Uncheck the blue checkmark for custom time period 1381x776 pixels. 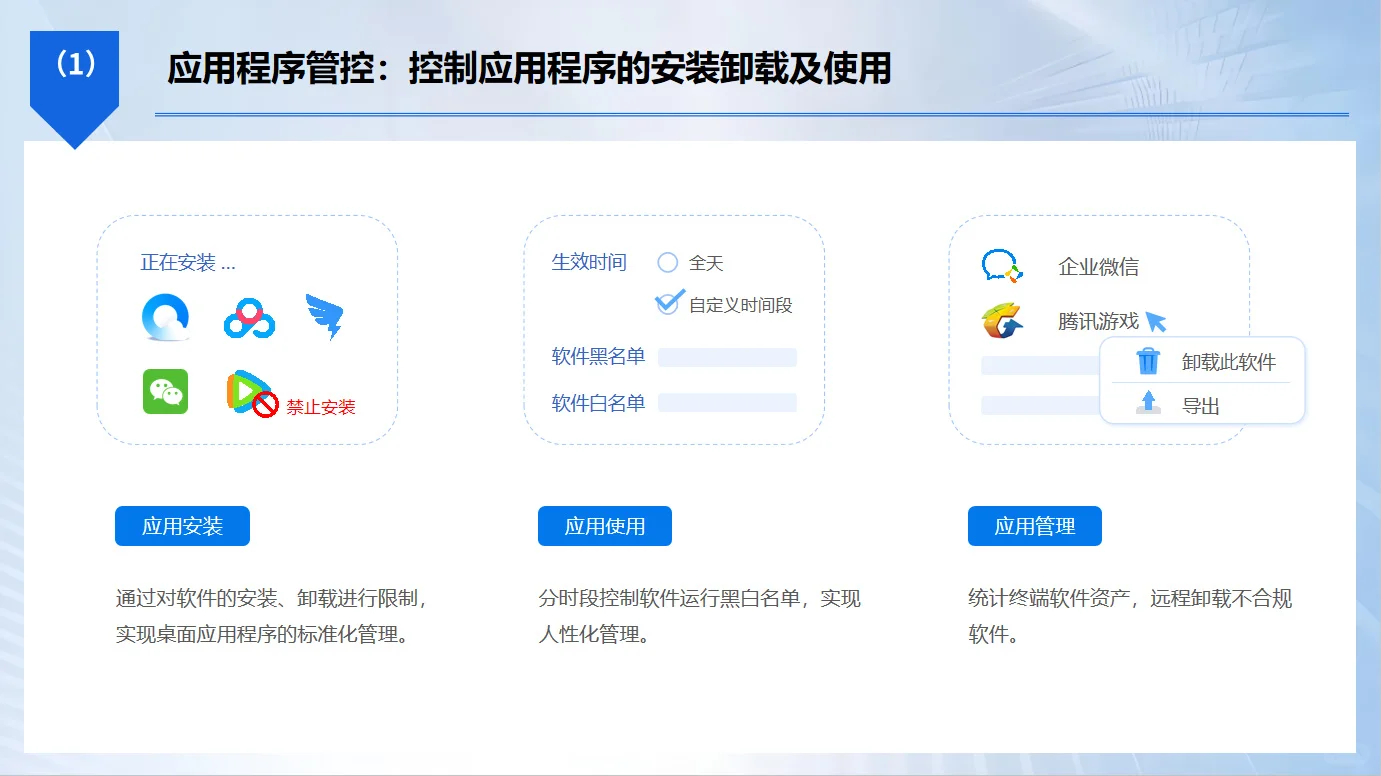(668, 305)
